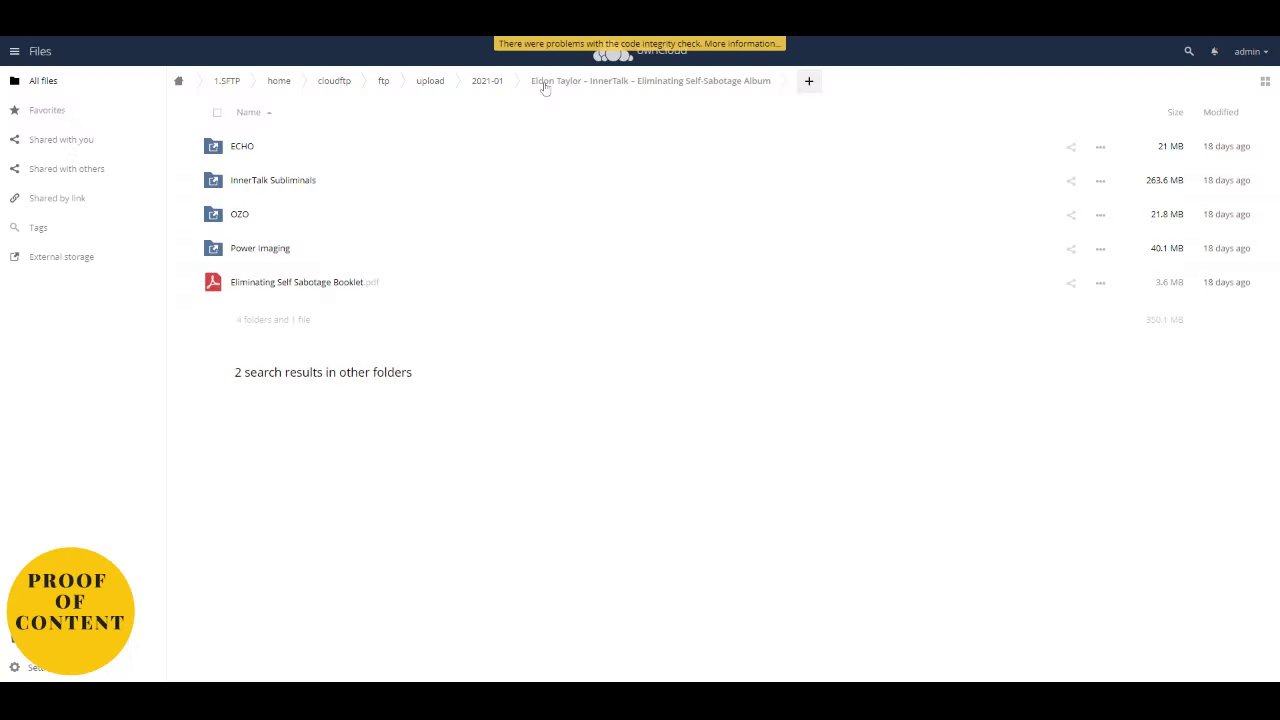Click the 40.1 MB size value

point(1167,248)
